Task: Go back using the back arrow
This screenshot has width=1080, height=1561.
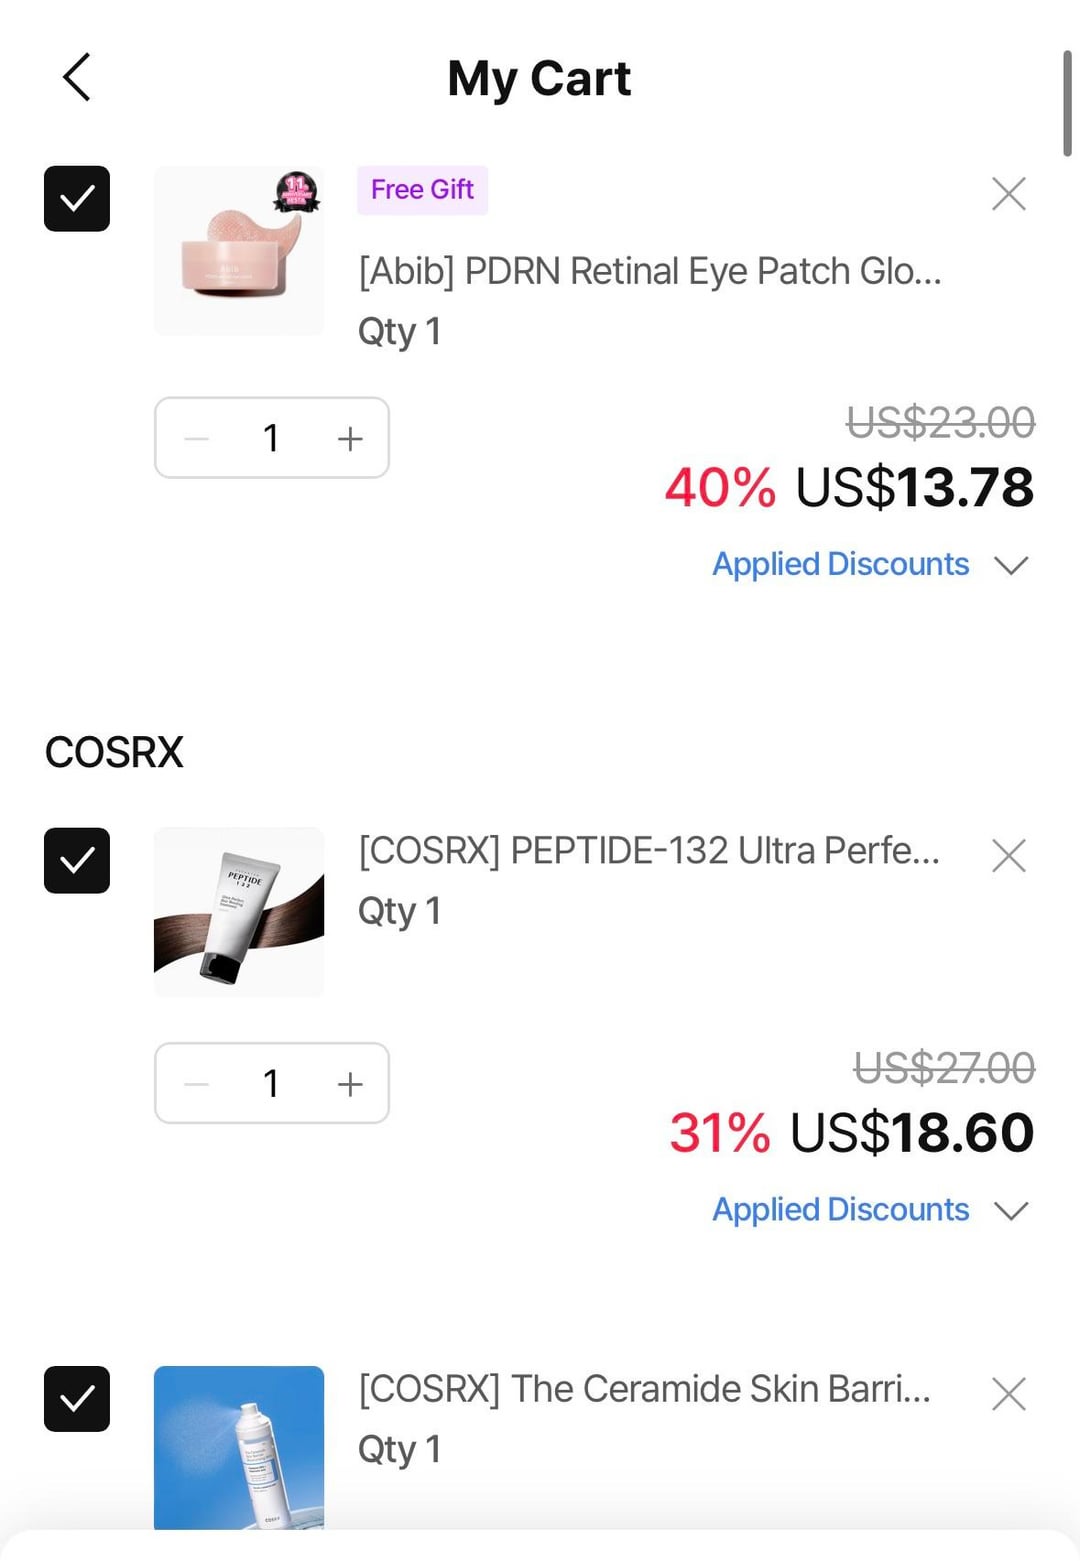Action: coord(77,78)
